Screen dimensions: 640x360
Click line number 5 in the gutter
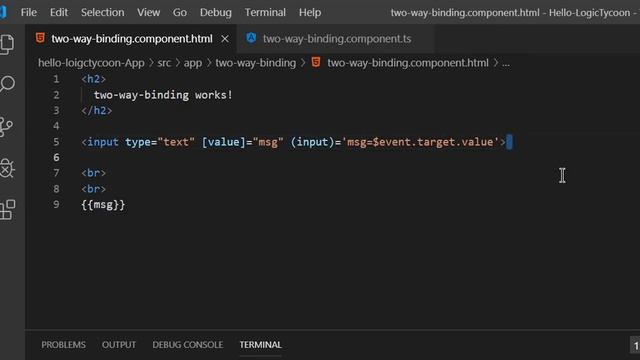point(56,142)
